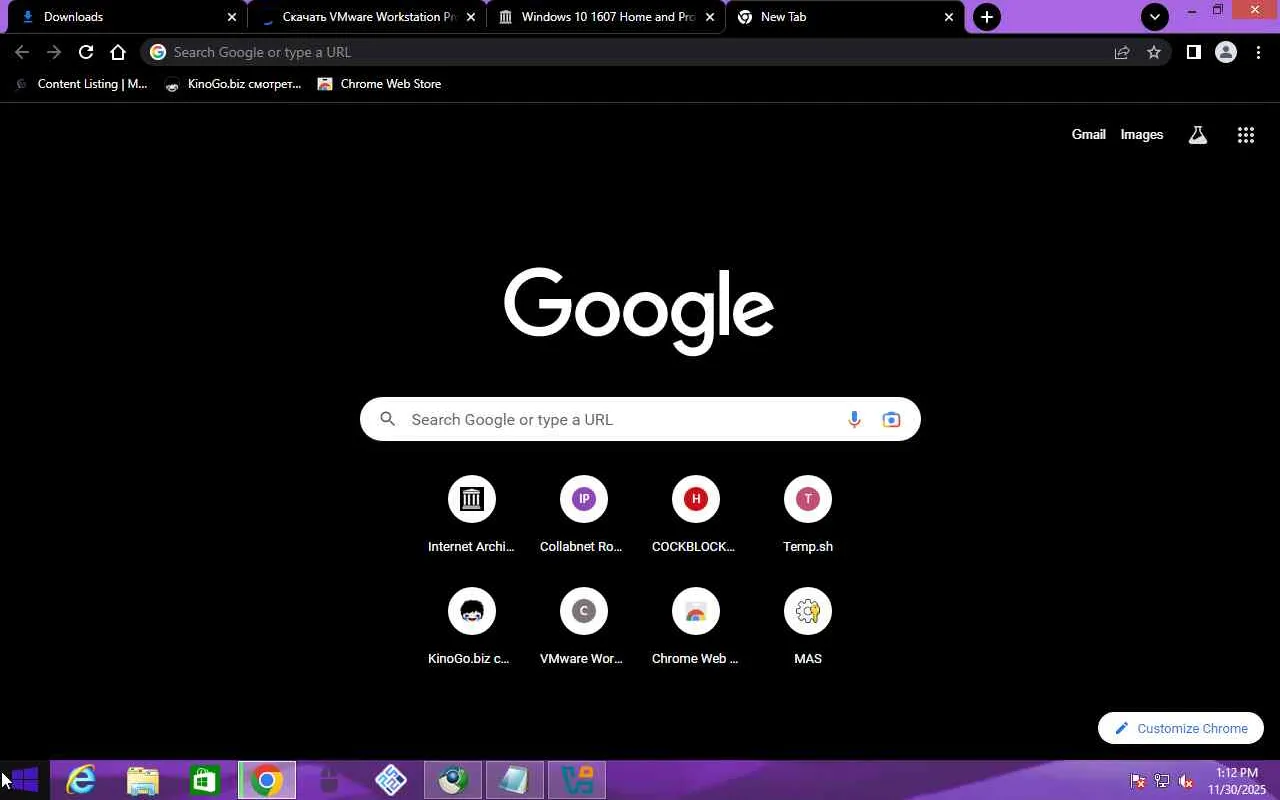Open Action Center flag icon in tray

1138,781
